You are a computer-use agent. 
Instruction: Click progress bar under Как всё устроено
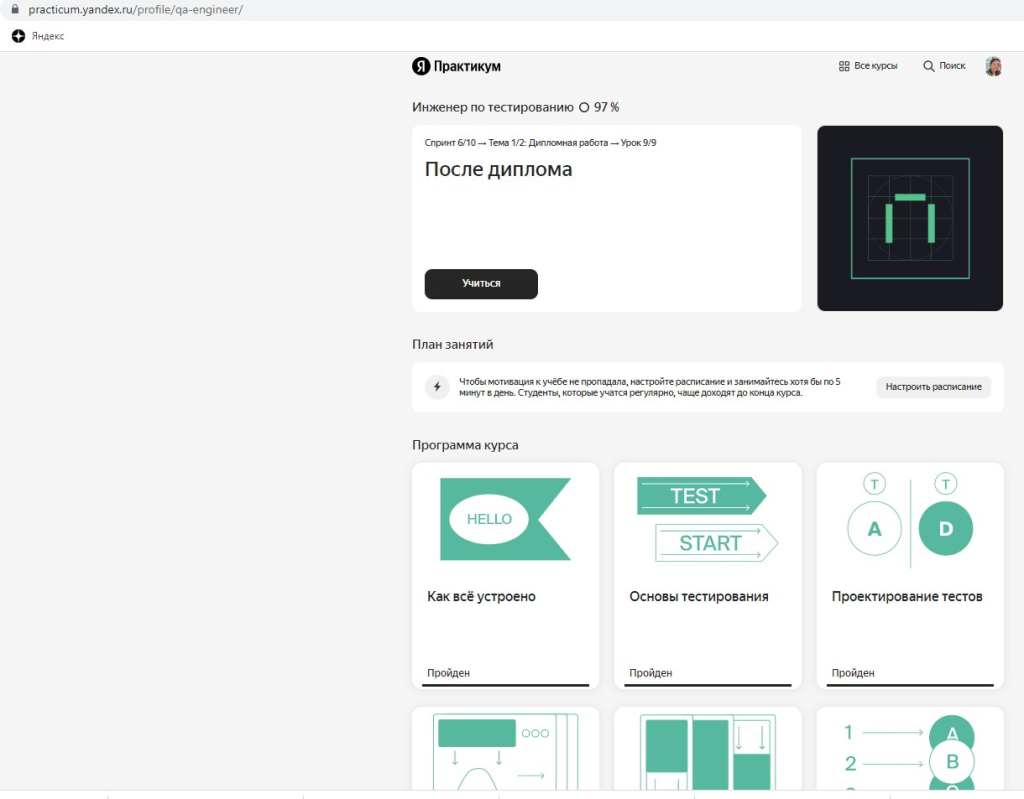click(x=505, y=685)
